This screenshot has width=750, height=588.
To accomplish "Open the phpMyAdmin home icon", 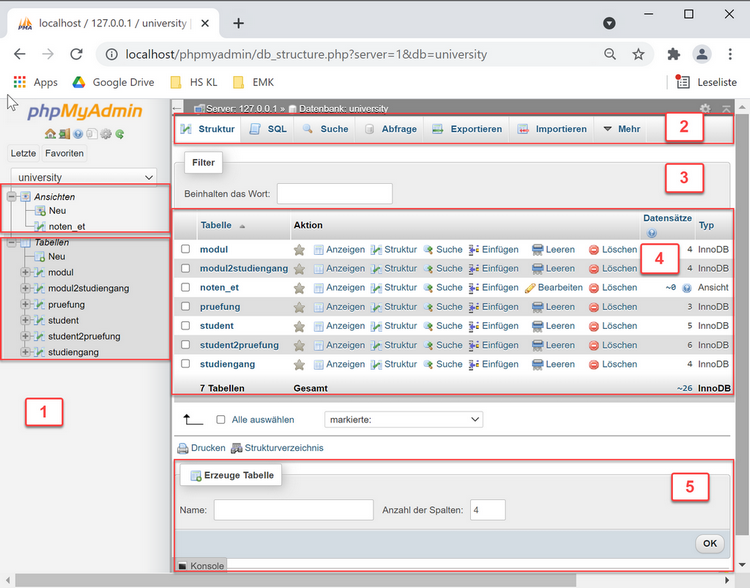I will [x=50, y=134].
